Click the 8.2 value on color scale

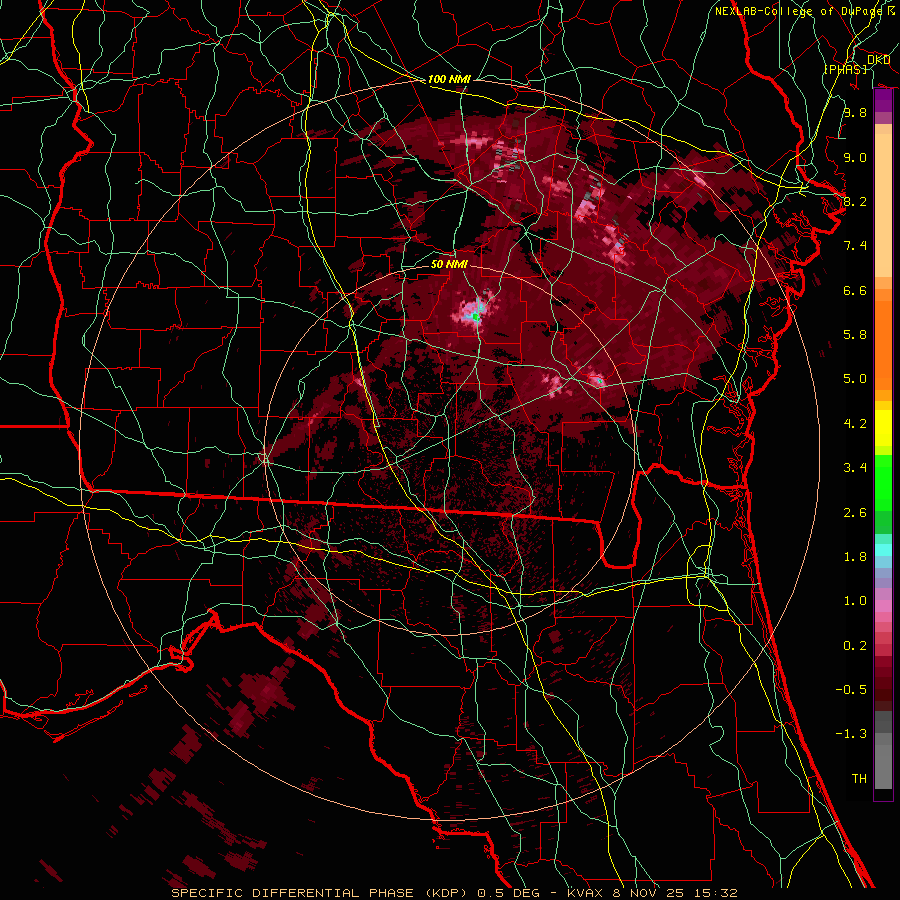pos(855,201)
